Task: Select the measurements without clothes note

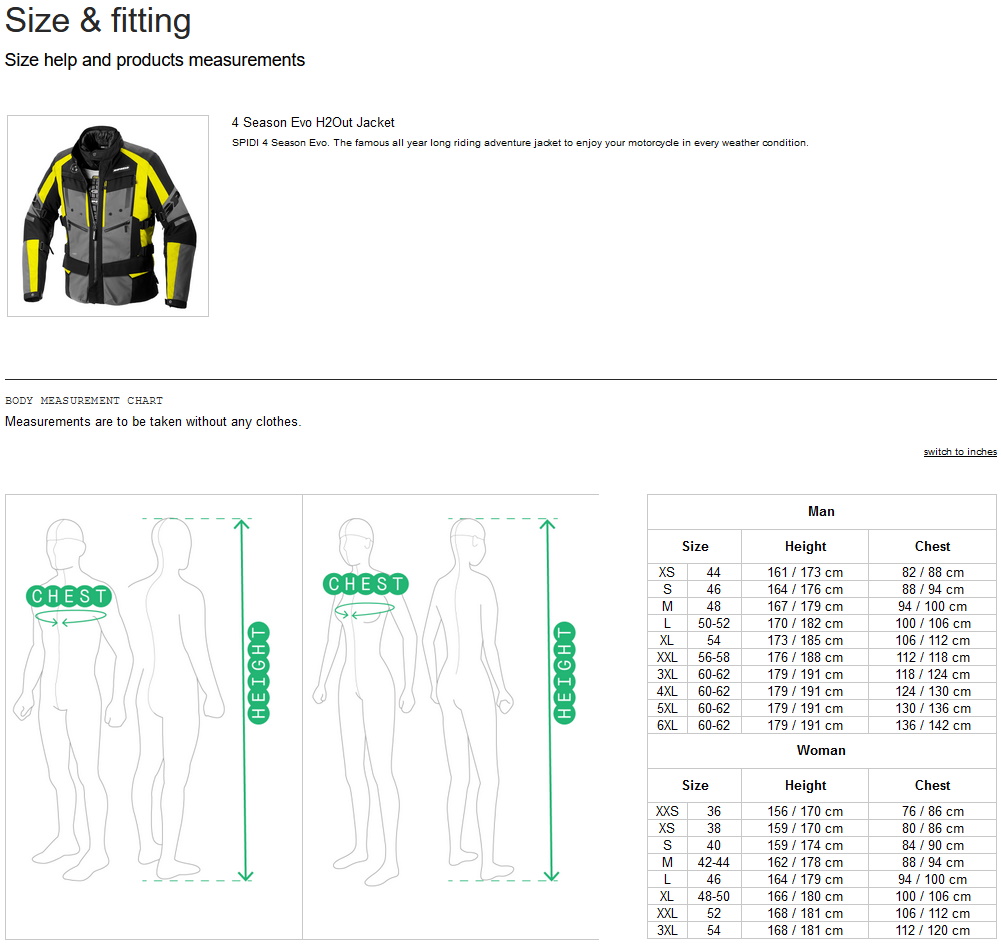Action: [x=153, y=422]
